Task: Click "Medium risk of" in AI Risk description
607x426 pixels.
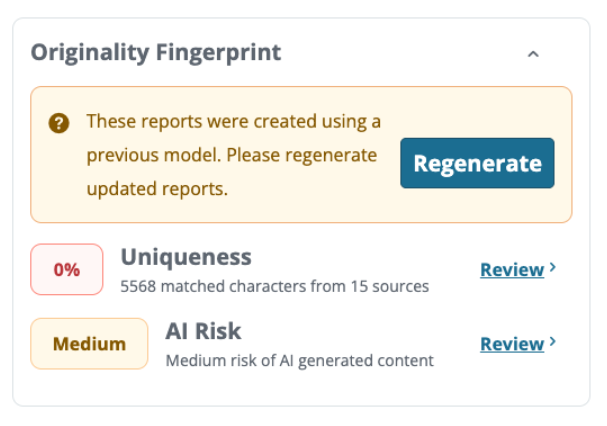Action: [220, 361]
